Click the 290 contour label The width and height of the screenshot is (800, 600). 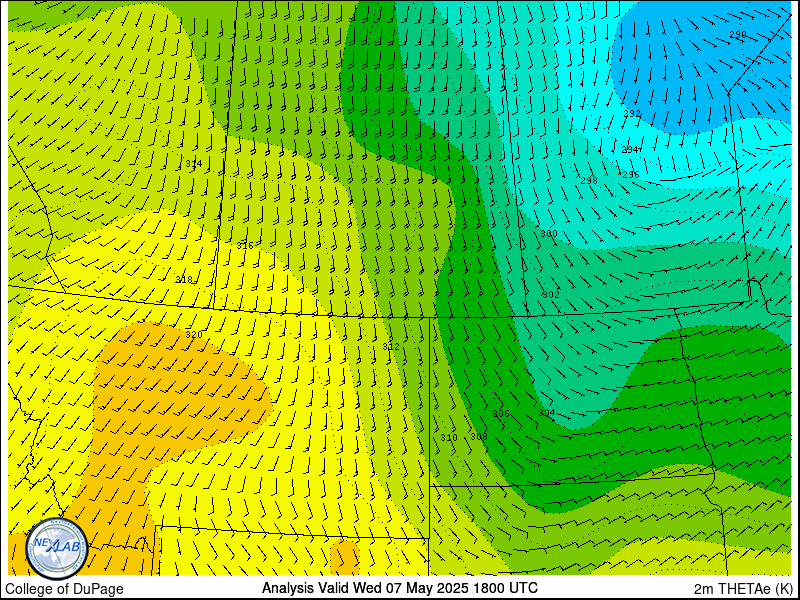click(738, 35)
